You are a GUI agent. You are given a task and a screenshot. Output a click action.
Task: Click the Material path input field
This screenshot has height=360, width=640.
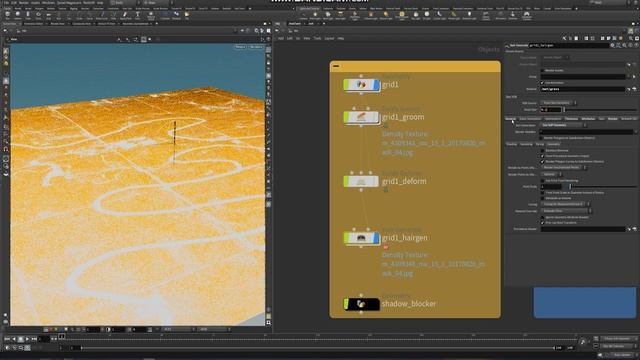coord(583,89)
